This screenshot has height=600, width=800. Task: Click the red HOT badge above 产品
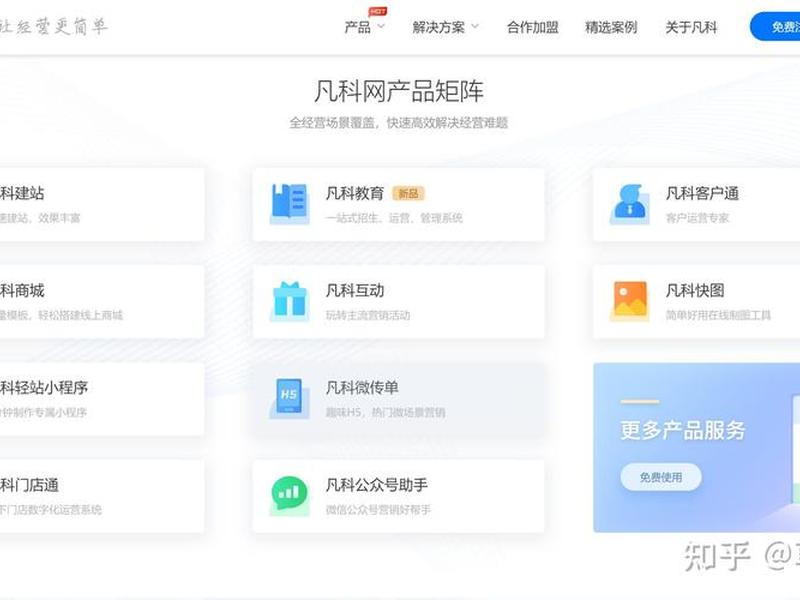378,11
